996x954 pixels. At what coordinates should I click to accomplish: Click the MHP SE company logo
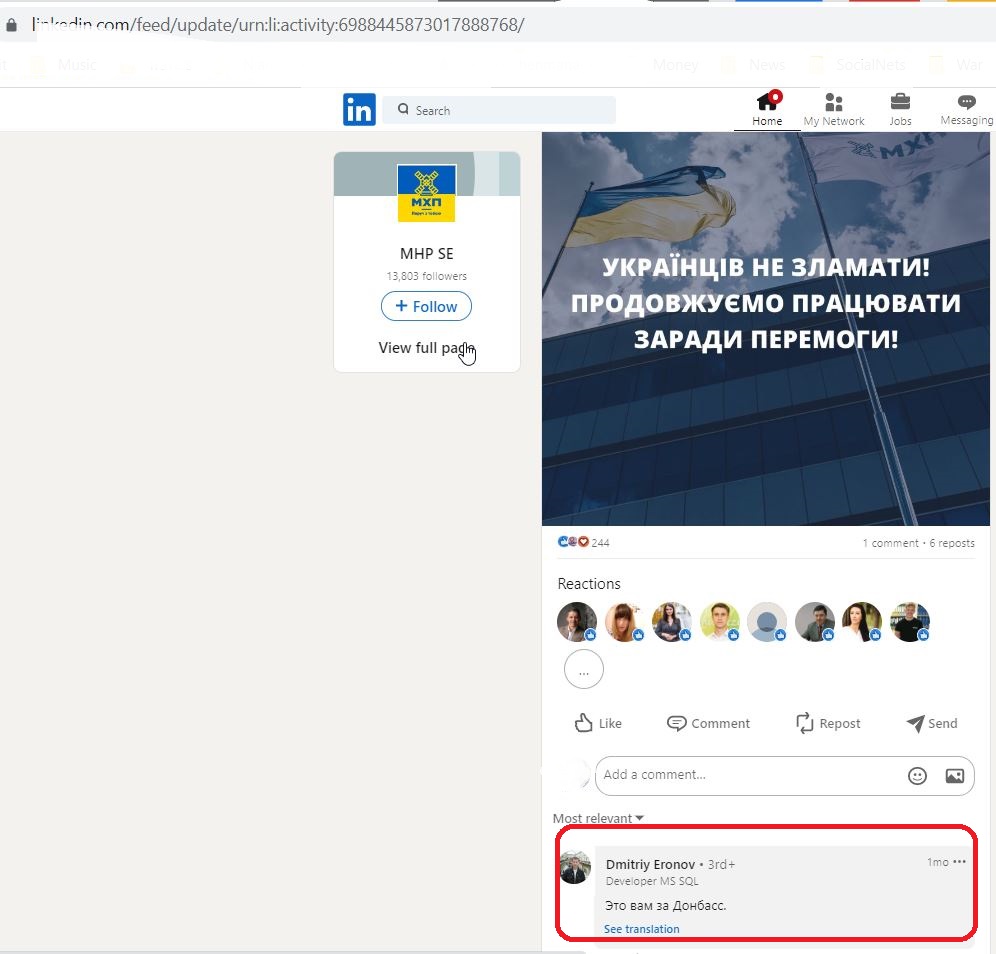[426, 193]
